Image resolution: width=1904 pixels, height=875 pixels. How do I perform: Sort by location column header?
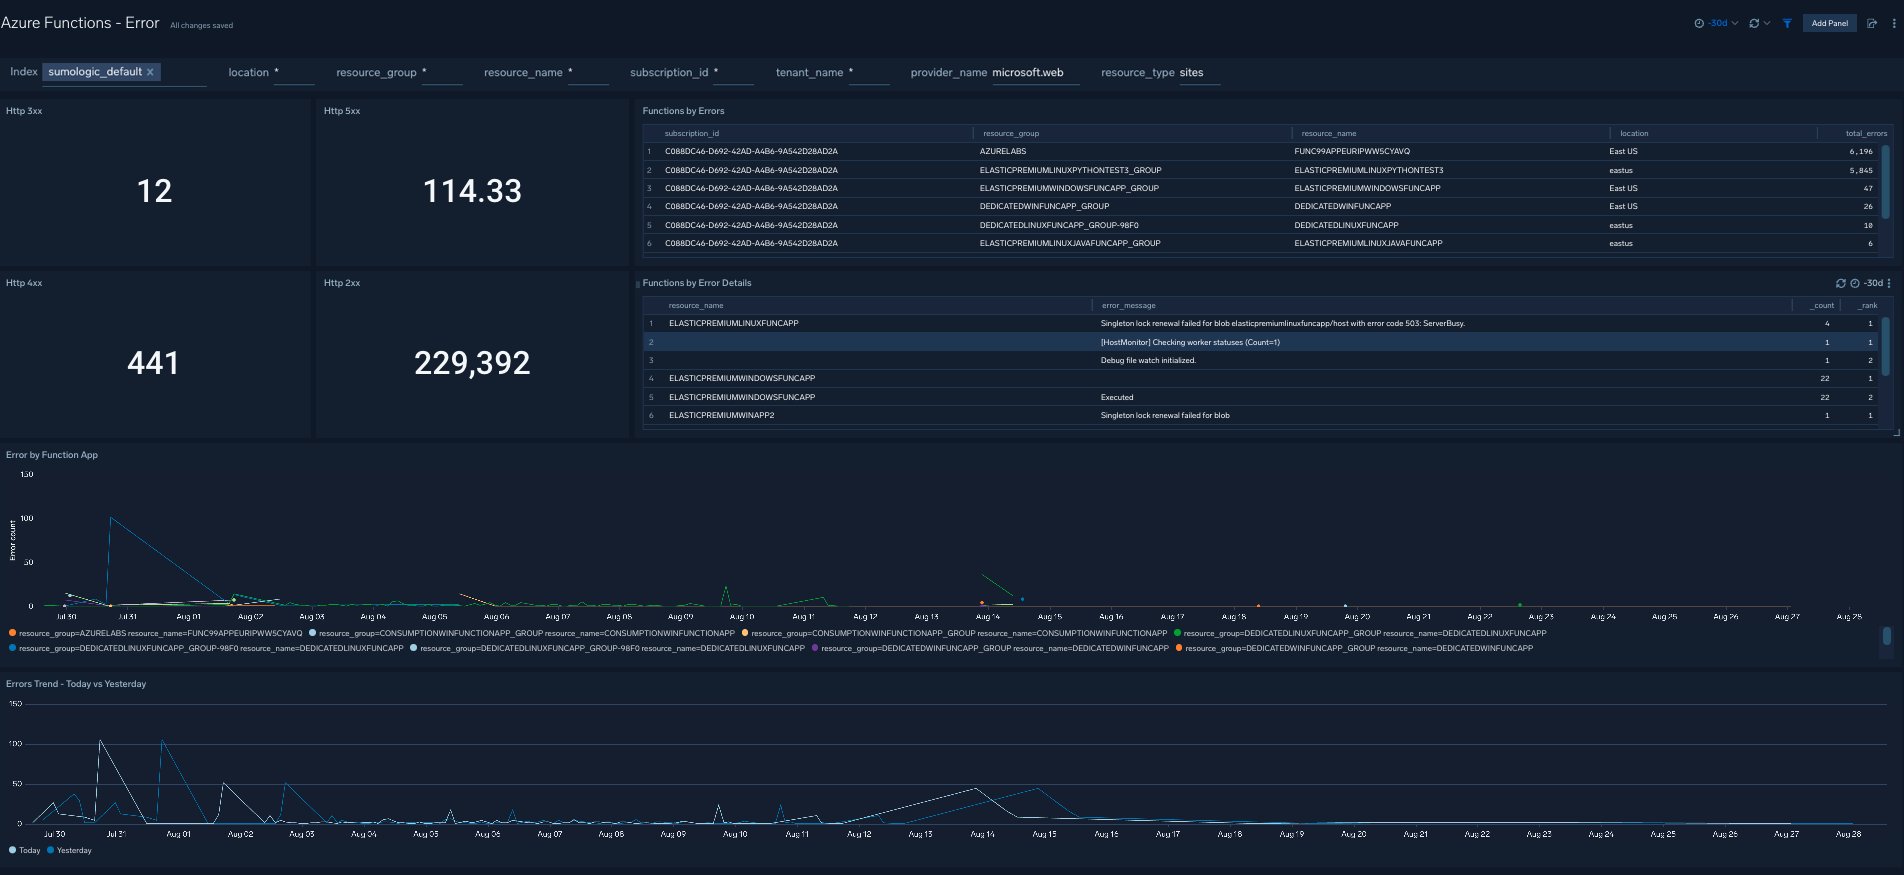tap(1634, 133)
